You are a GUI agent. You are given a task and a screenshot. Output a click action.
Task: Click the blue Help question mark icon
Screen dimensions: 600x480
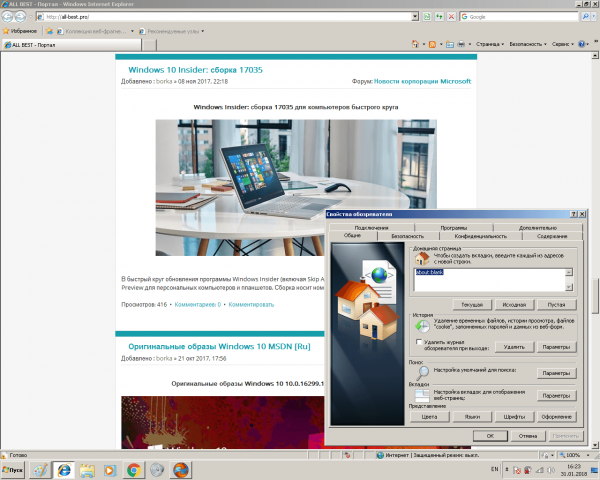pyautogui.click(x=582, y=44)
